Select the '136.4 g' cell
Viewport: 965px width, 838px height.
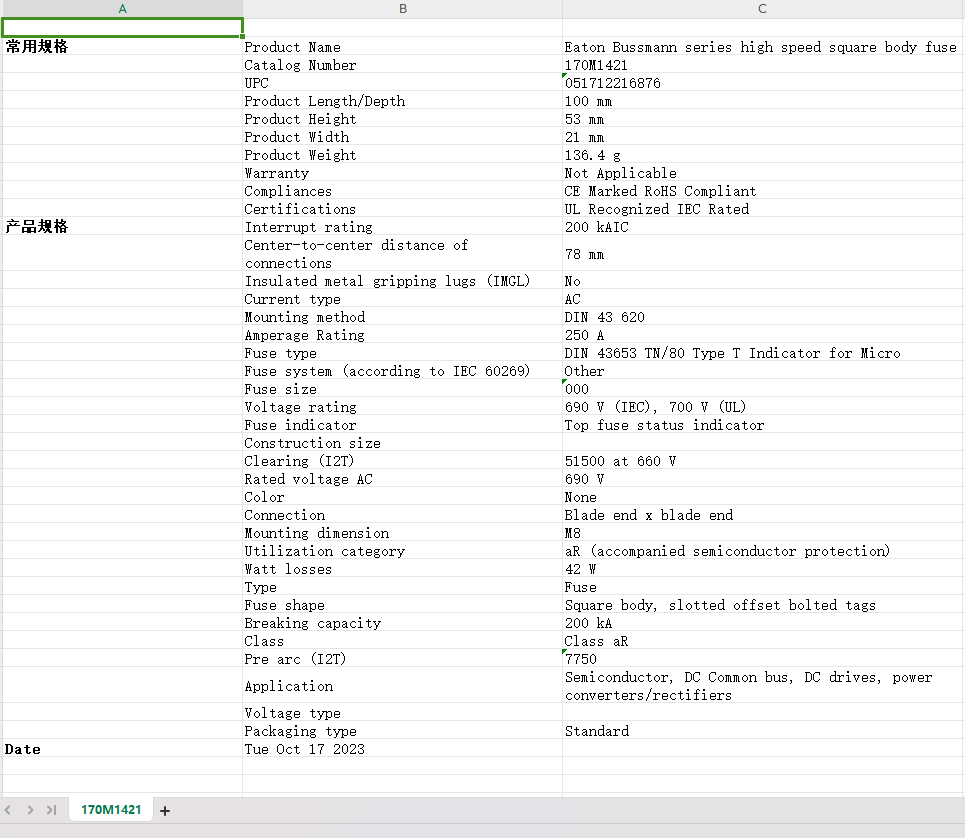(x=763, y=155)
